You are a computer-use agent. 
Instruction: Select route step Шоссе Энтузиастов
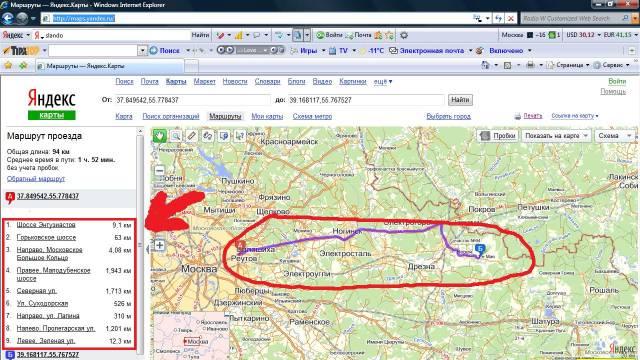point(46,225)
